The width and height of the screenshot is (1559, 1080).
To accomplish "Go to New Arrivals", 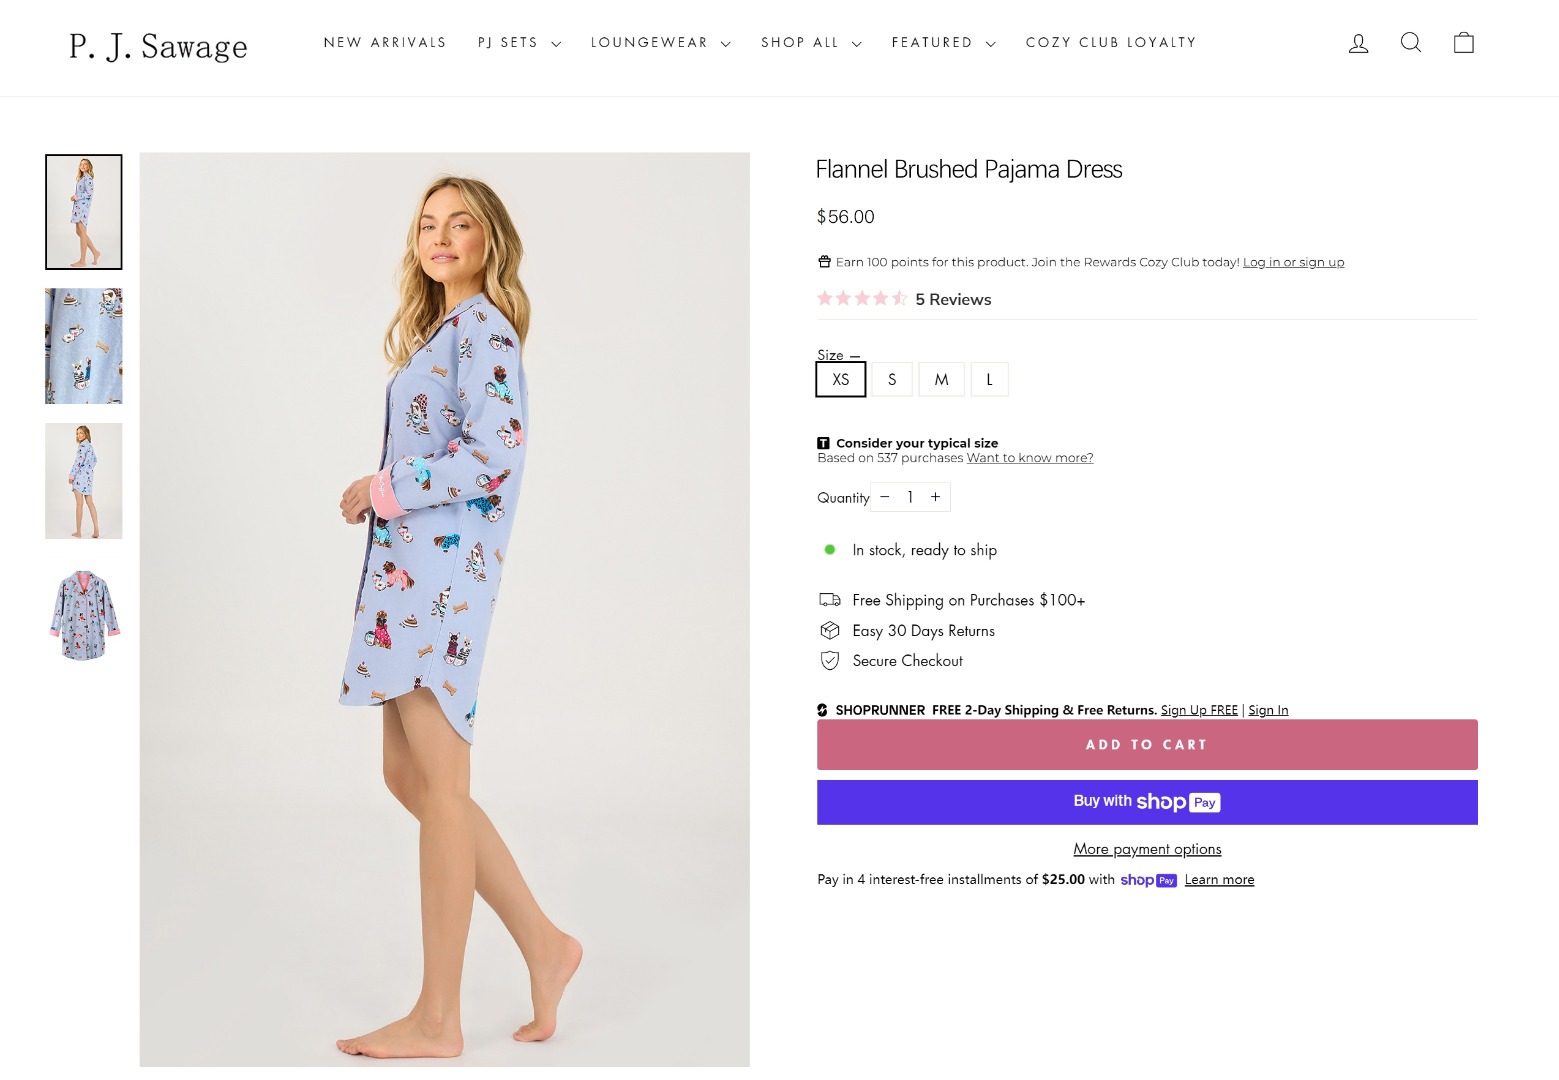I will point(385,43).
